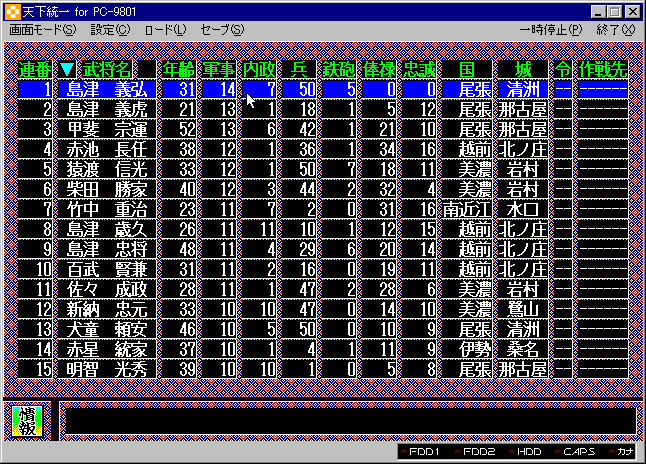
Task: Click the HDD status indicator
Action: [x=529, y=453]
